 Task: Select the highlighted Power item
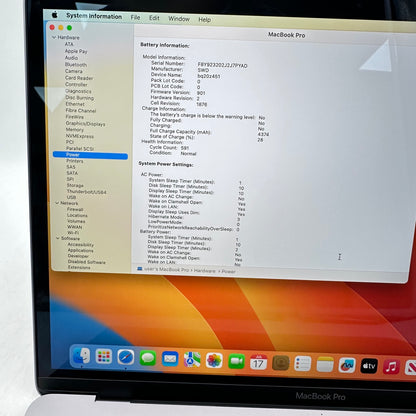coord(90,155)
